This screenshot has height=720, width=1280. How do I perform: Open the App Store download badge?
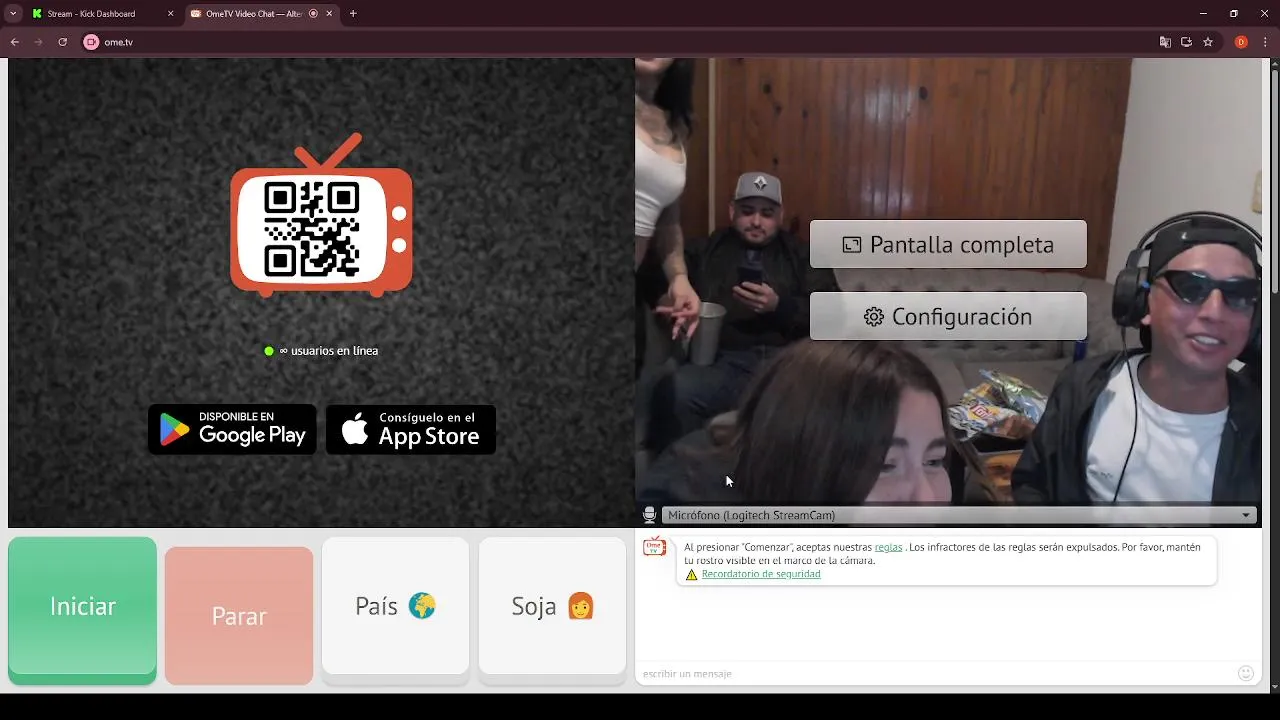[411, 429]
